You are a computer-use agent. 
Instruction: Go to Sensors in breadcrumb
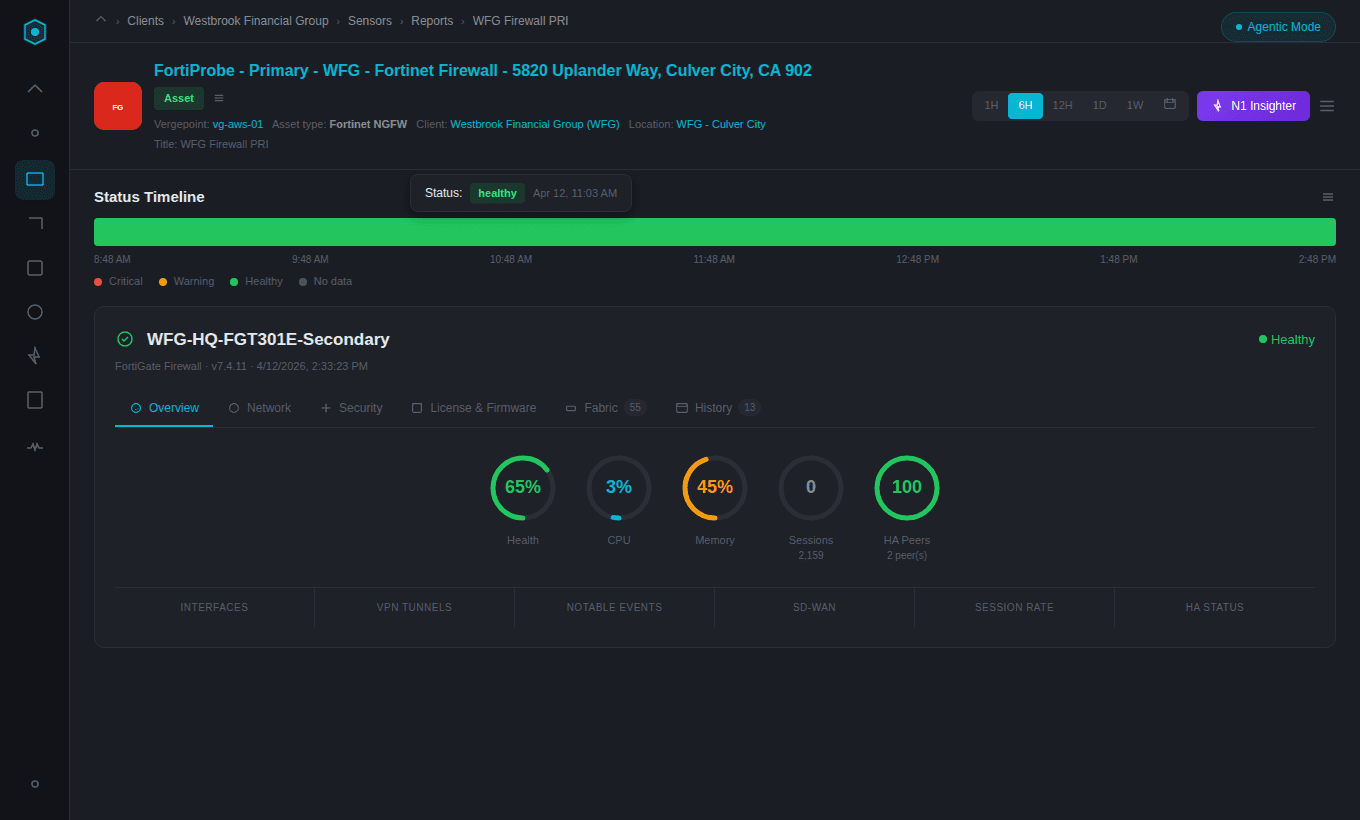(x=370, y=21)
